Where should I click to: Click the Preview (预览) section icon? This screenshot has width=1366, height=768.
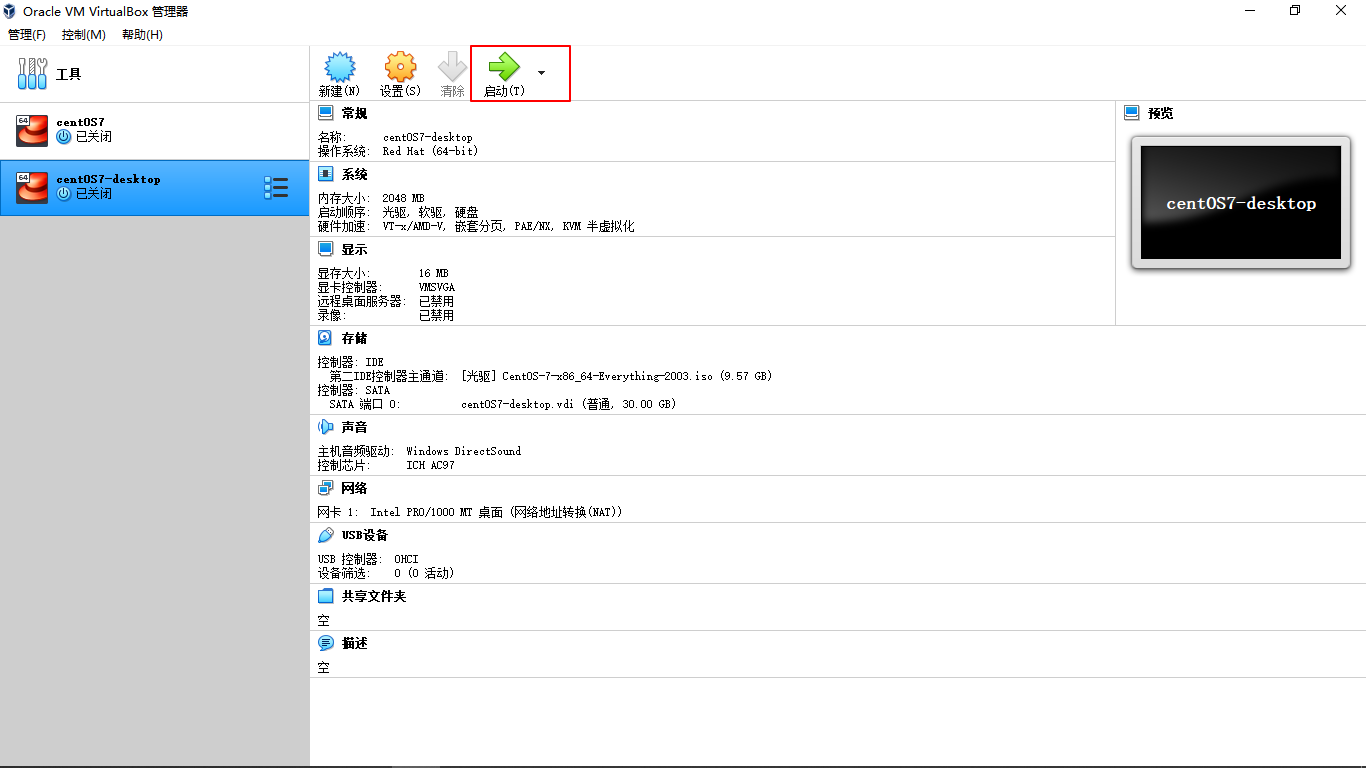1132,113
